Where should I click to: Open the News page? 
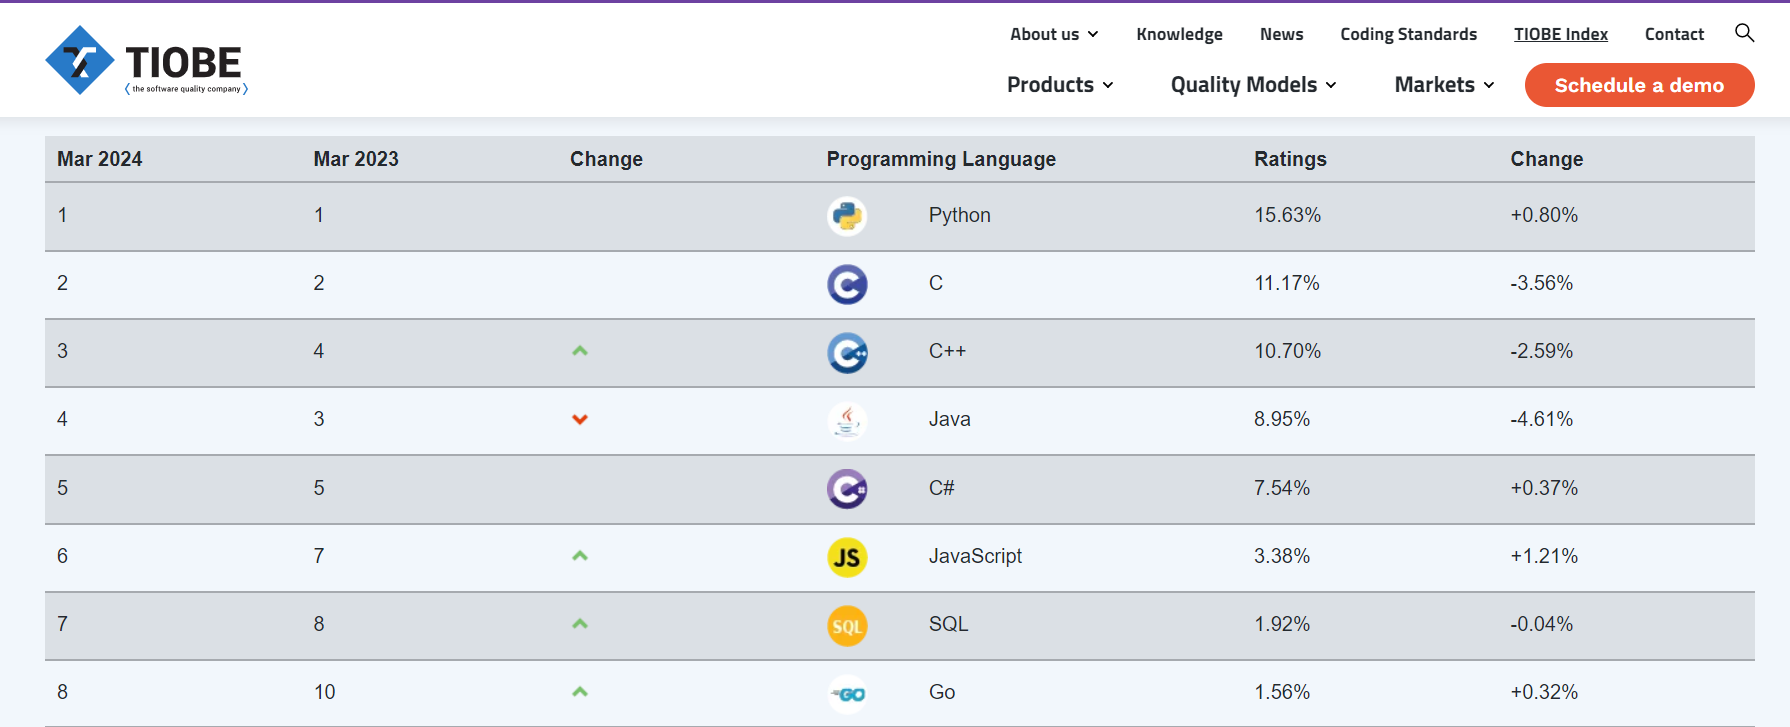(1281, 34)
